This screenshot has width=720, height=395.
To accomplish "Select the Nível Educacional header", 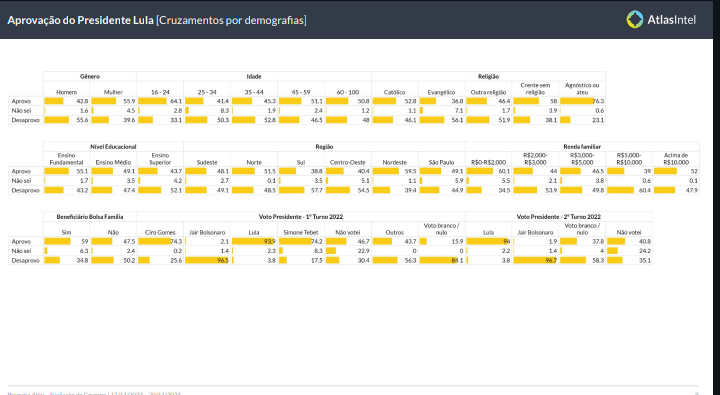I will [x=113, y=147].
